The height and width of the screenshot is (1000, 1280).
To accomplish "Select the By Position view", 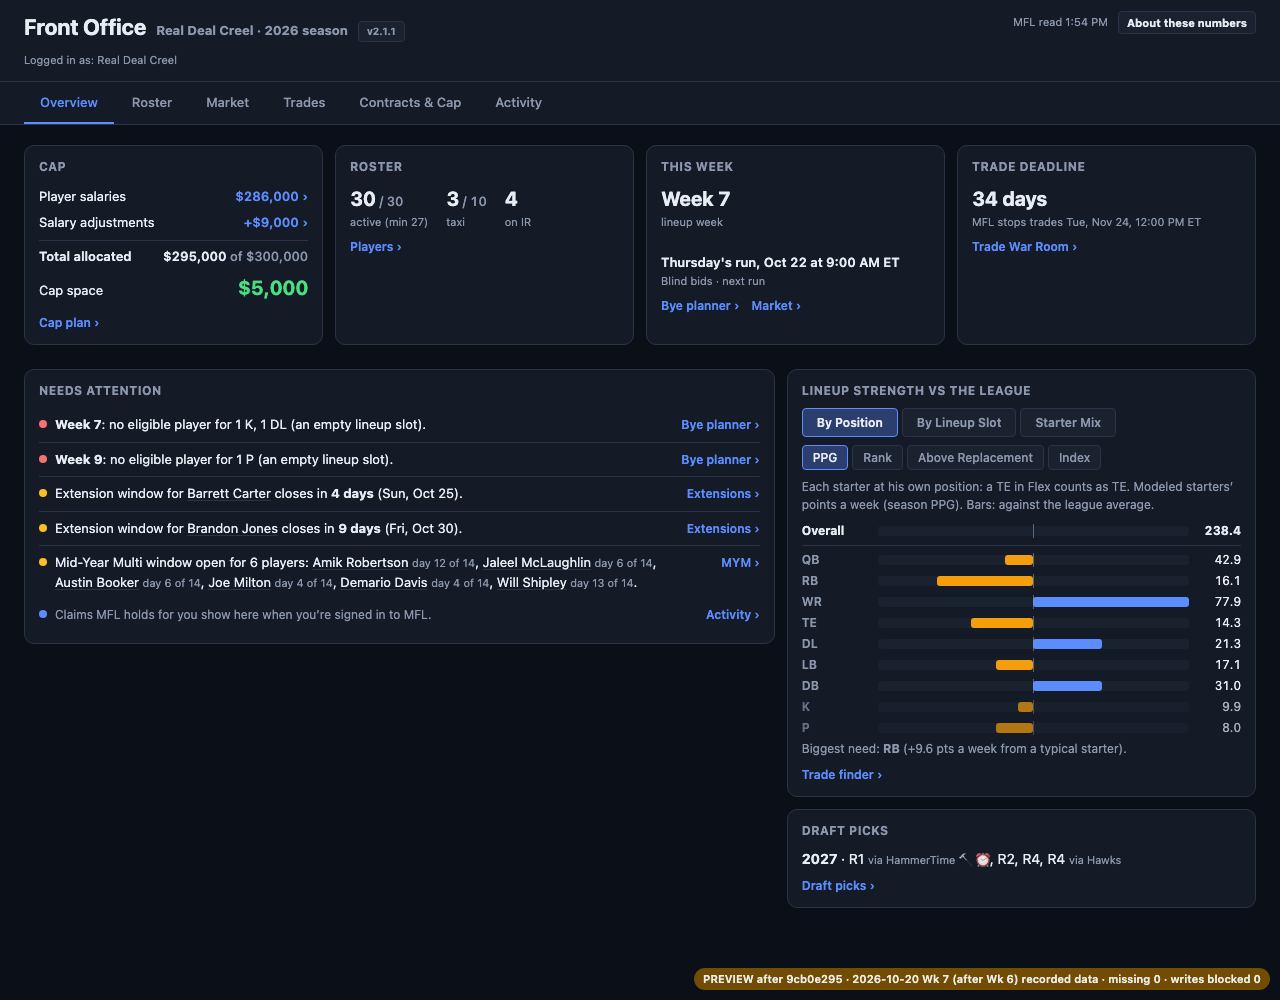I will [x=850, y=423].
